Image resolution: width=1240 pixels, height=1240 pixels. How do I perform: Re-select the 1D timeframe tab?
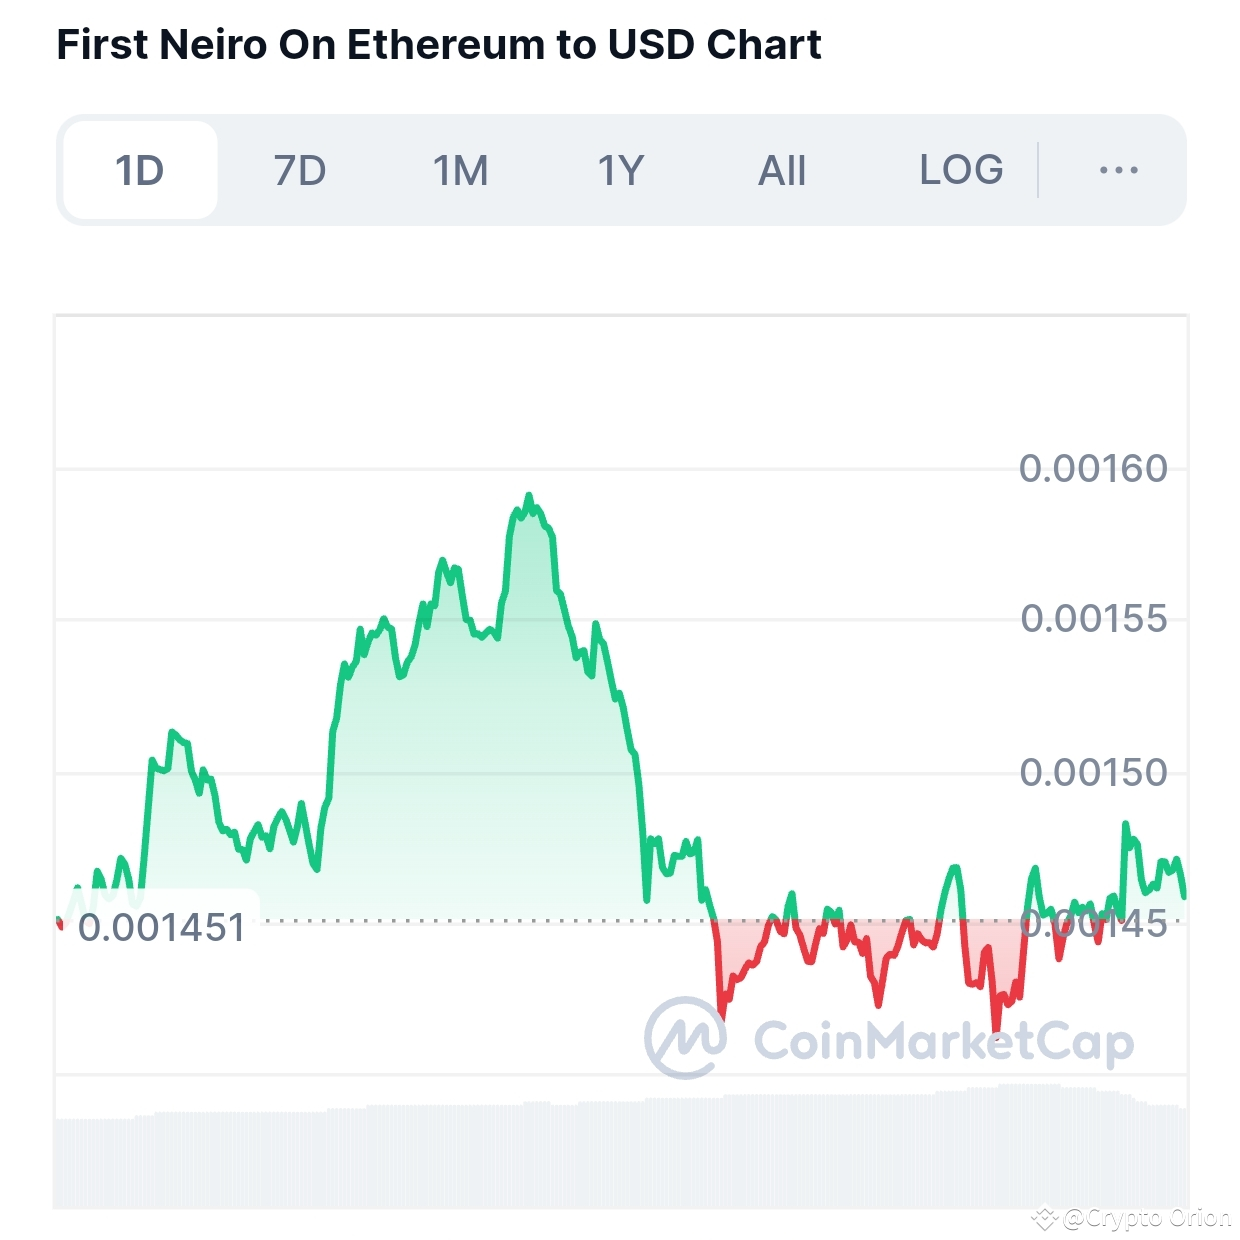pos(140,169)
